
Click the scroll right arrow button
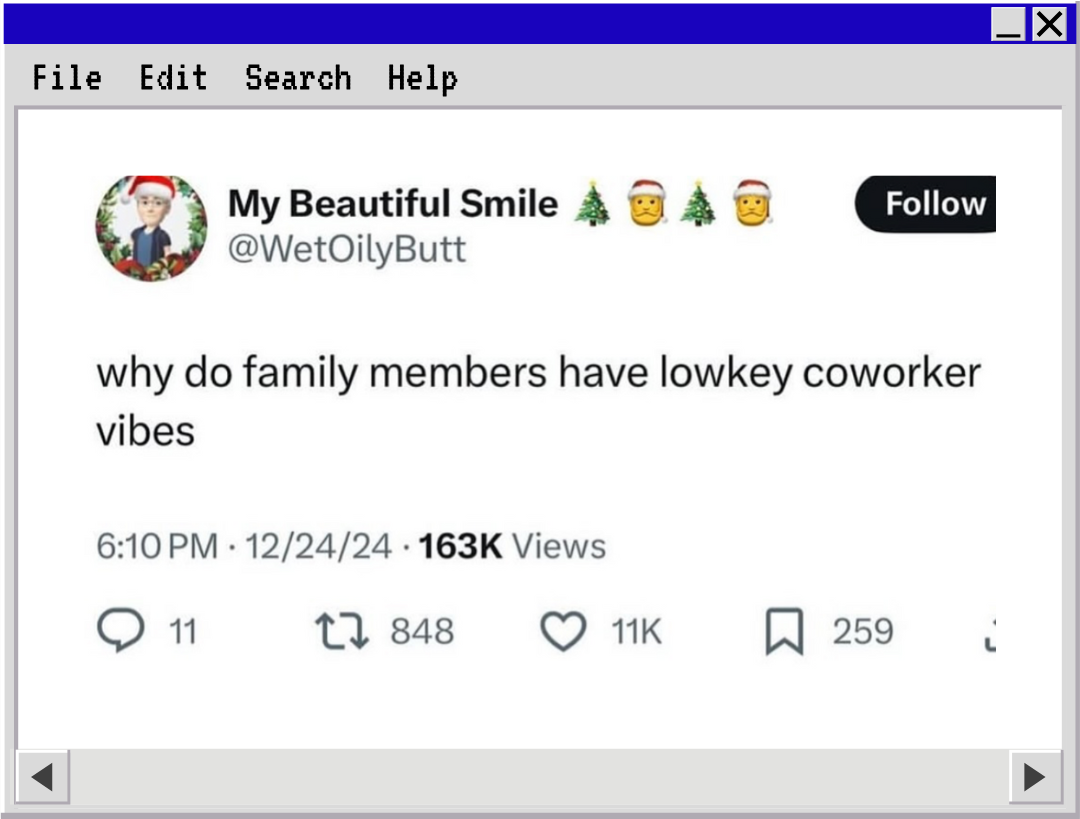point(1035,777)
